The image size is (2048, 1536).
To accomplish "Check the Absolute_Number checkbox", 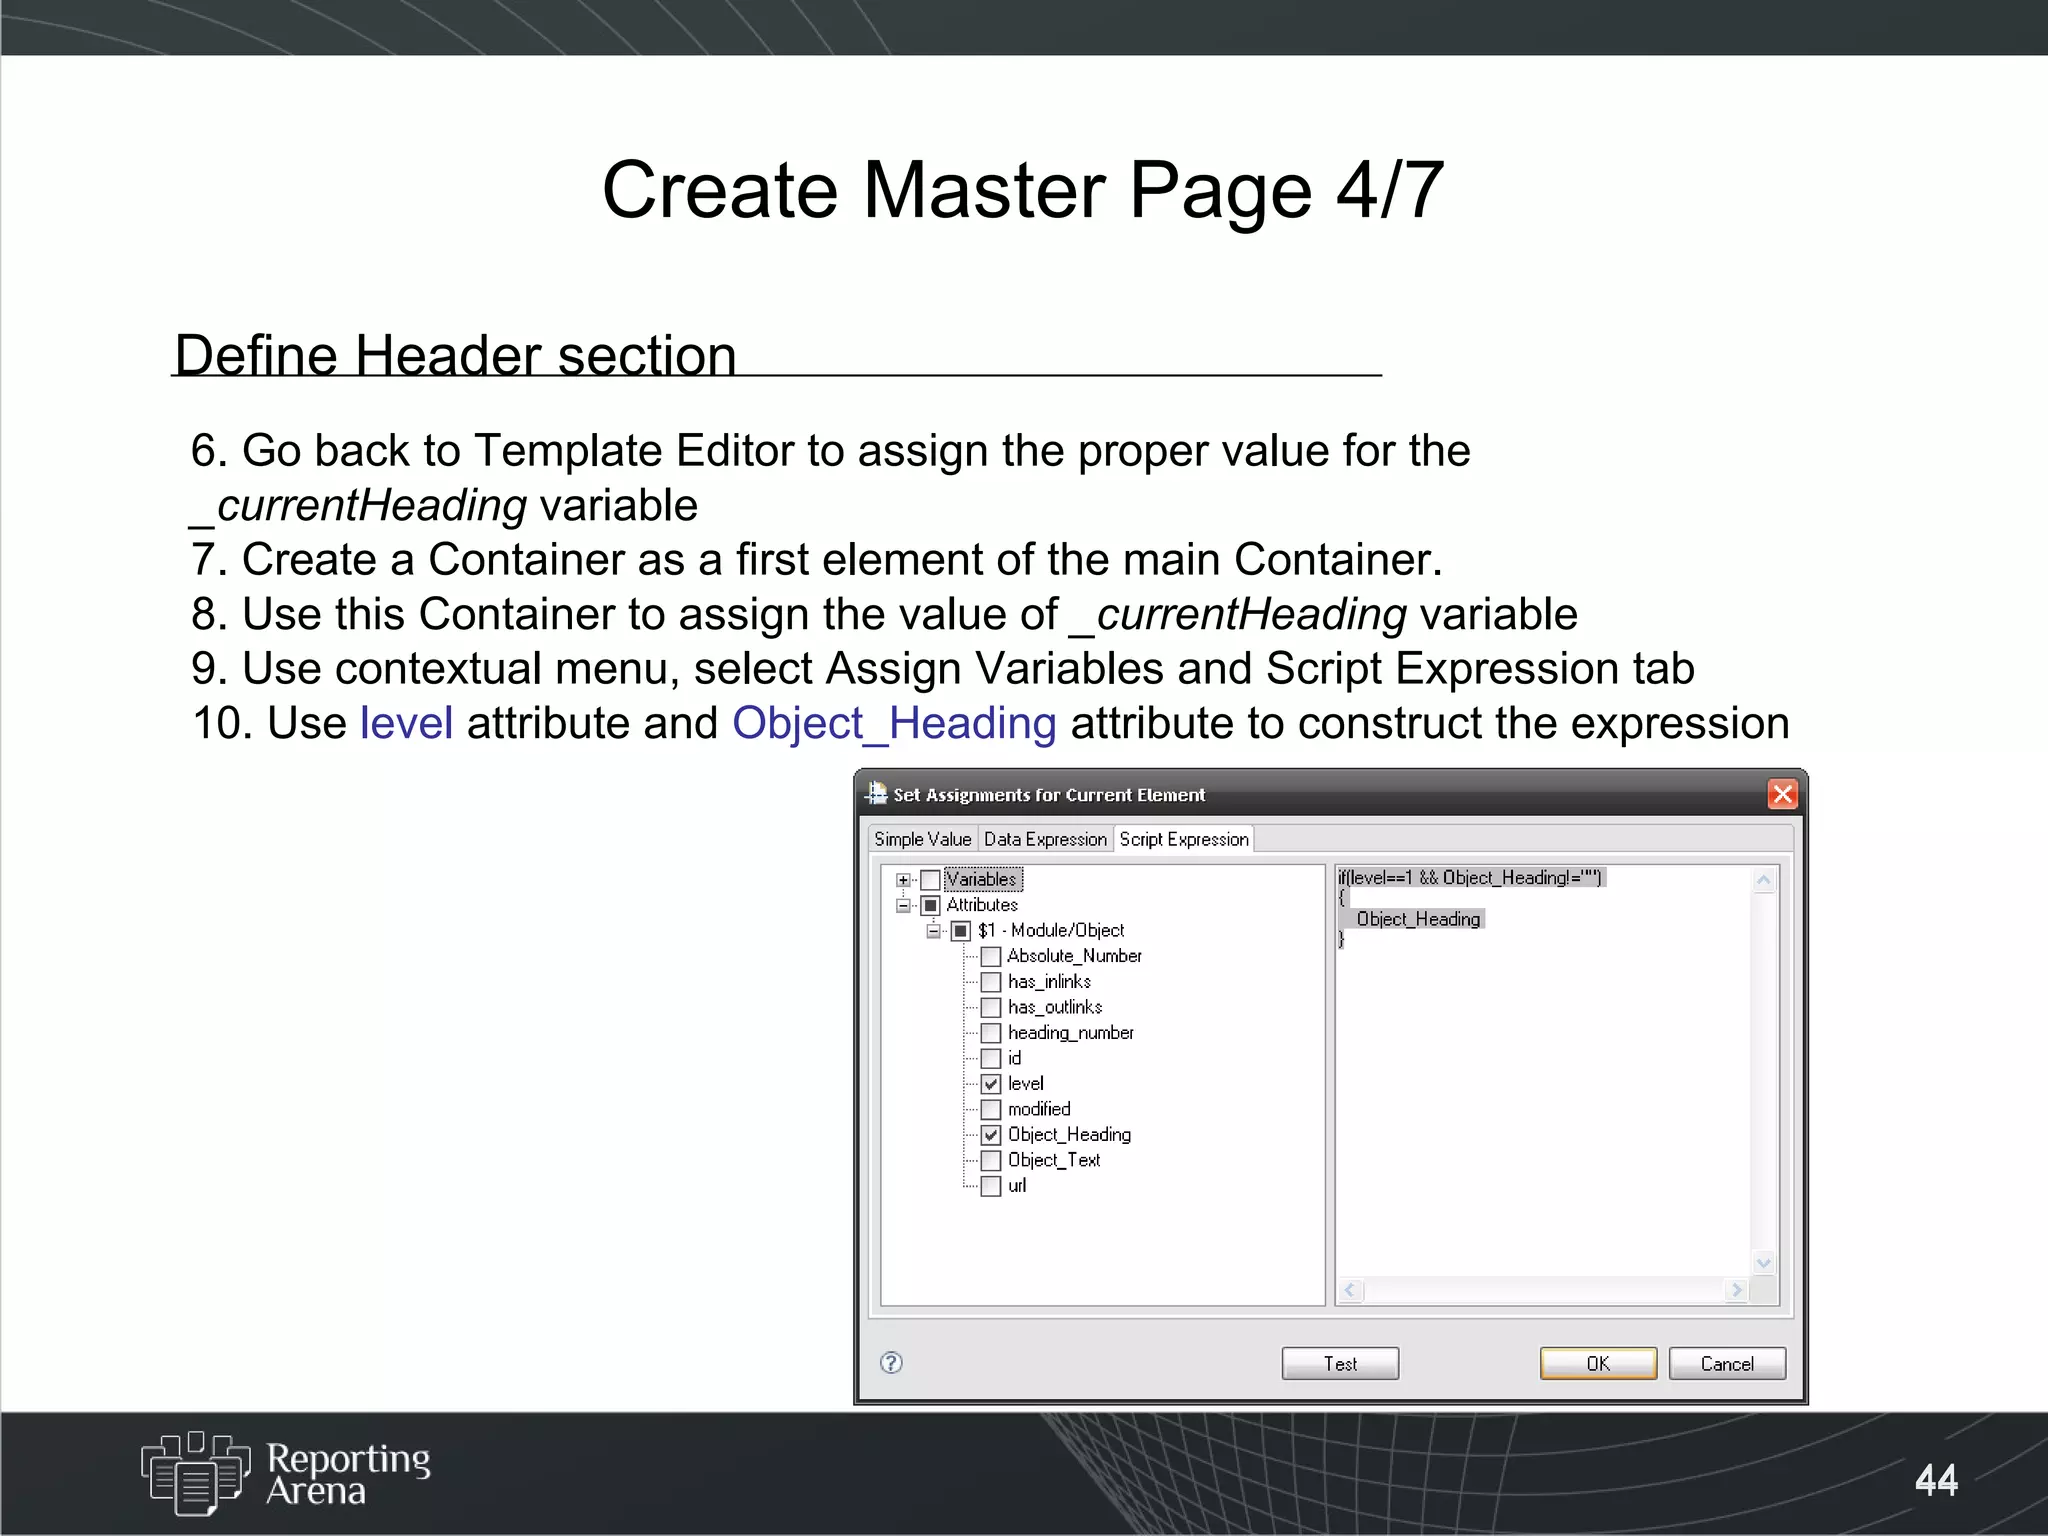I will 991,956.
